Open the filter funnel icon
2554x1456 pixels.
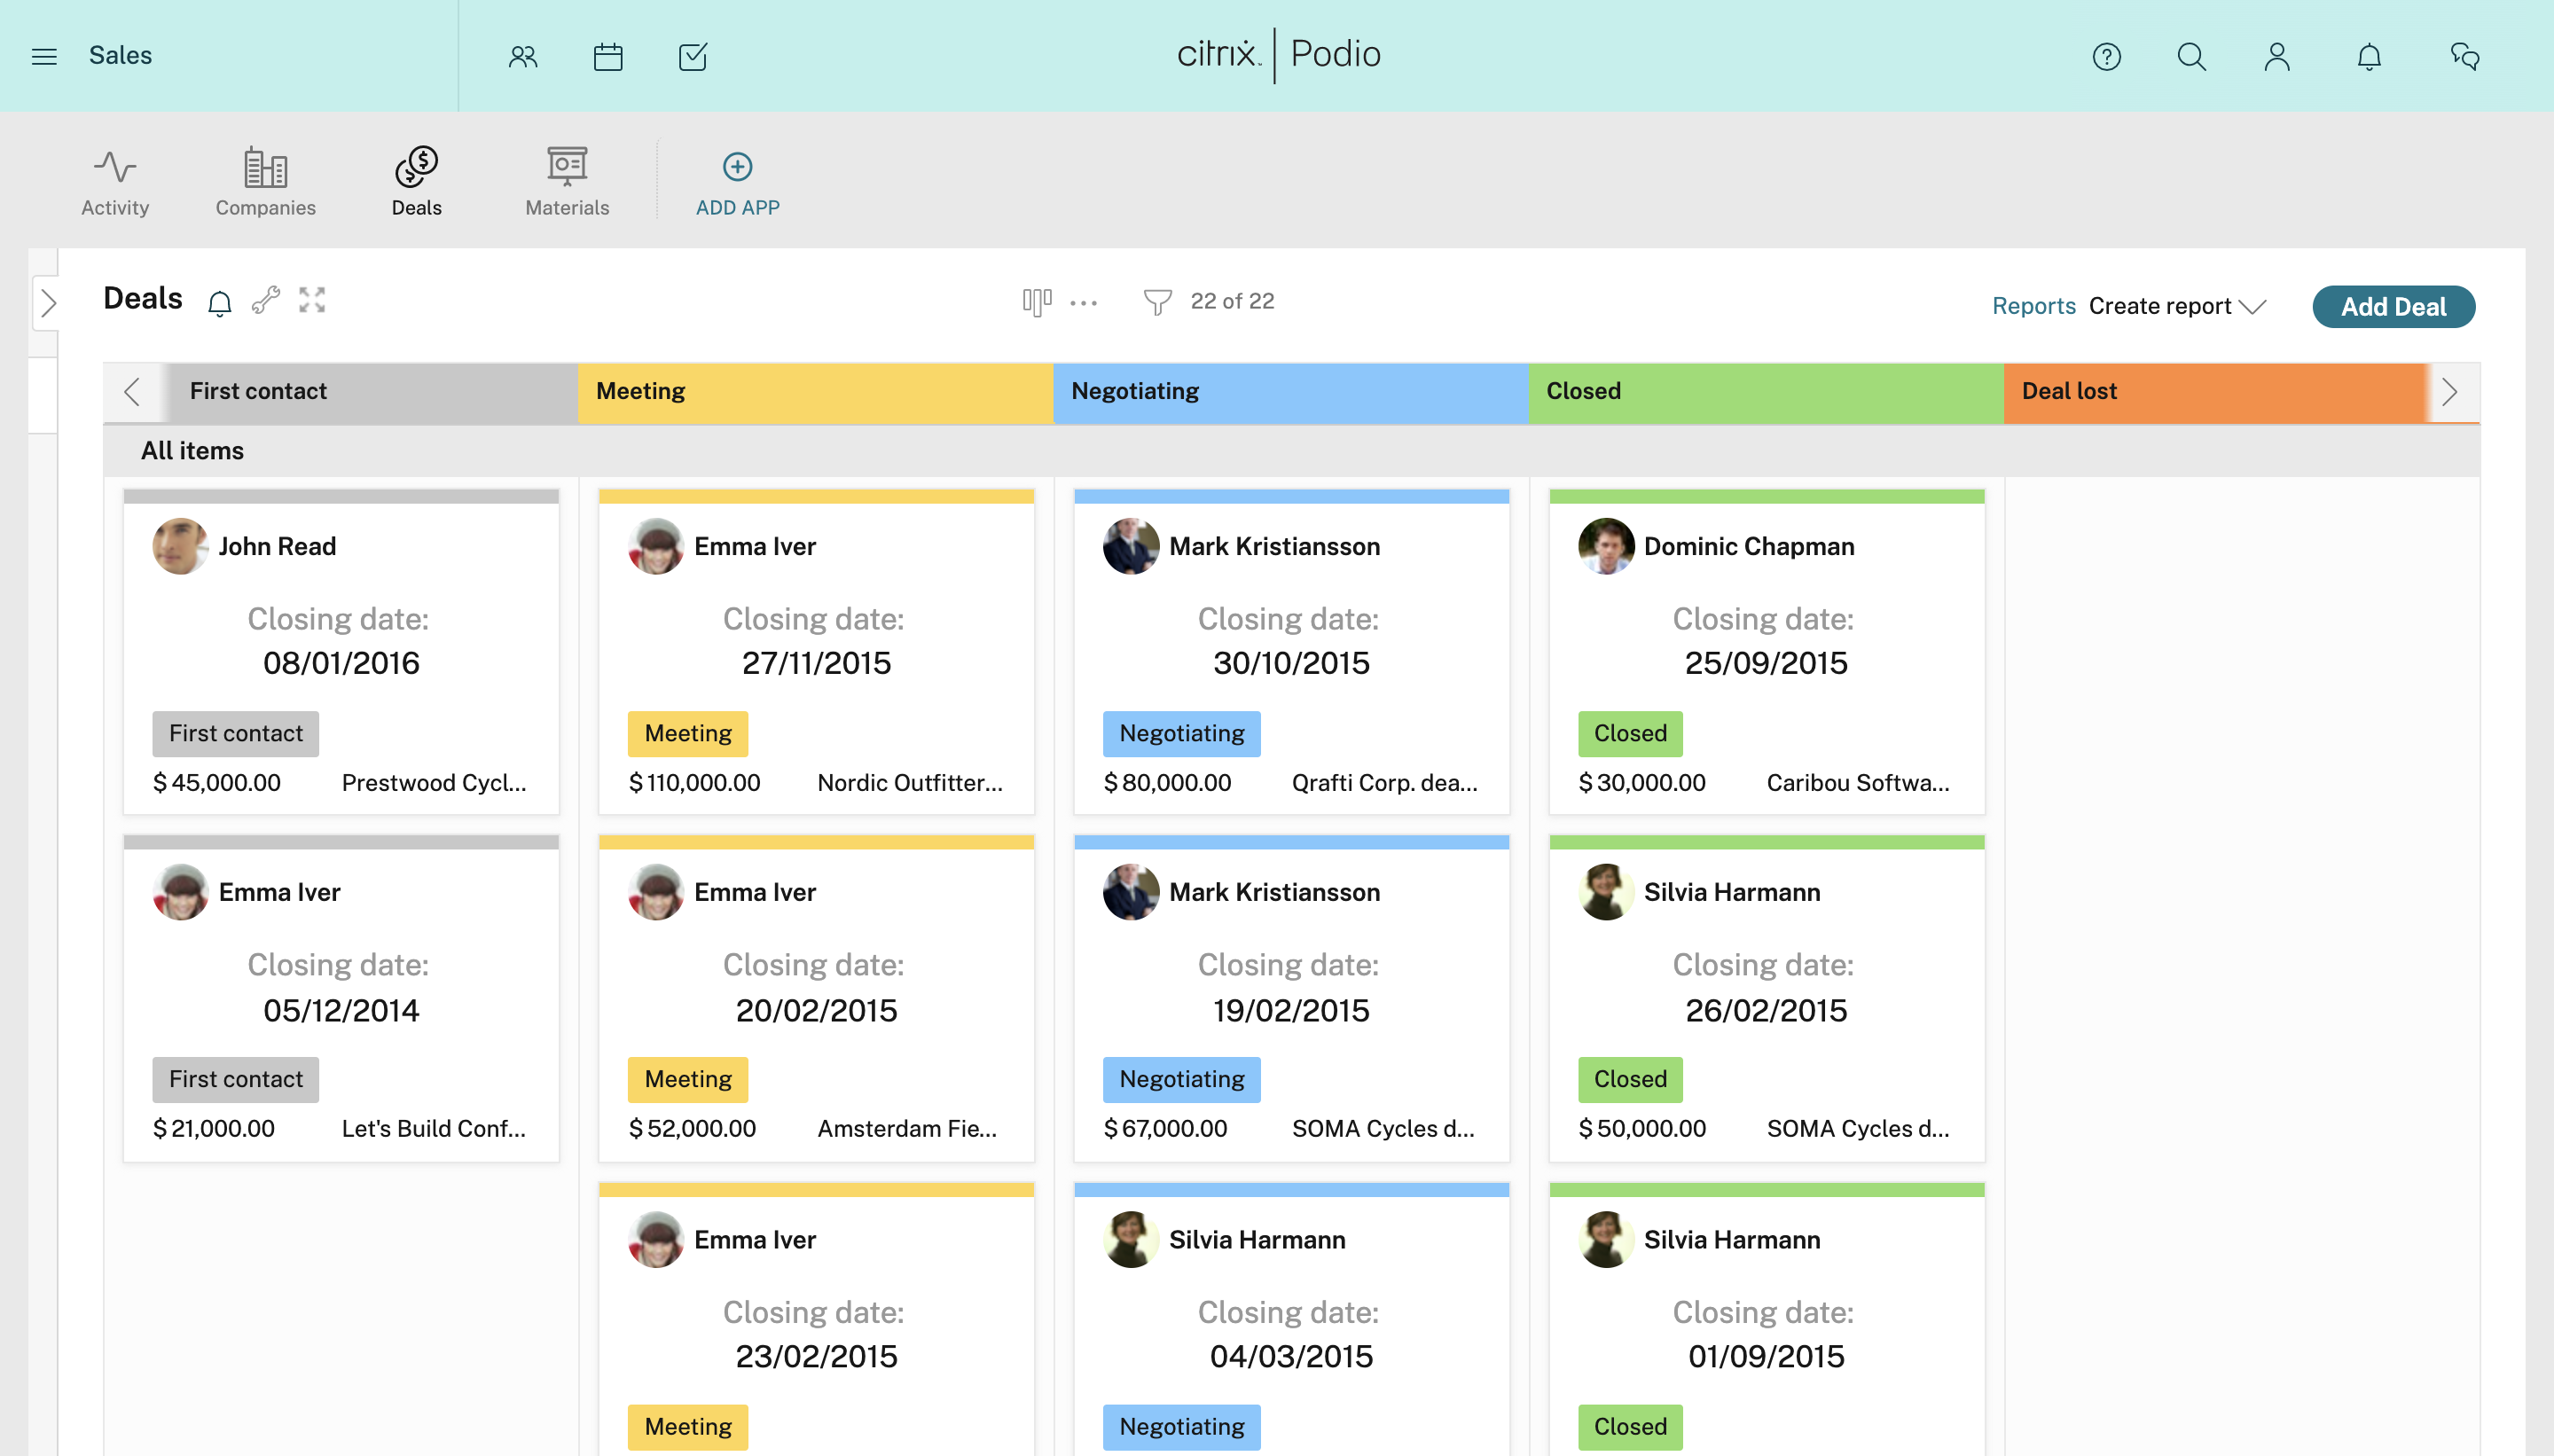coord(1157,302)
